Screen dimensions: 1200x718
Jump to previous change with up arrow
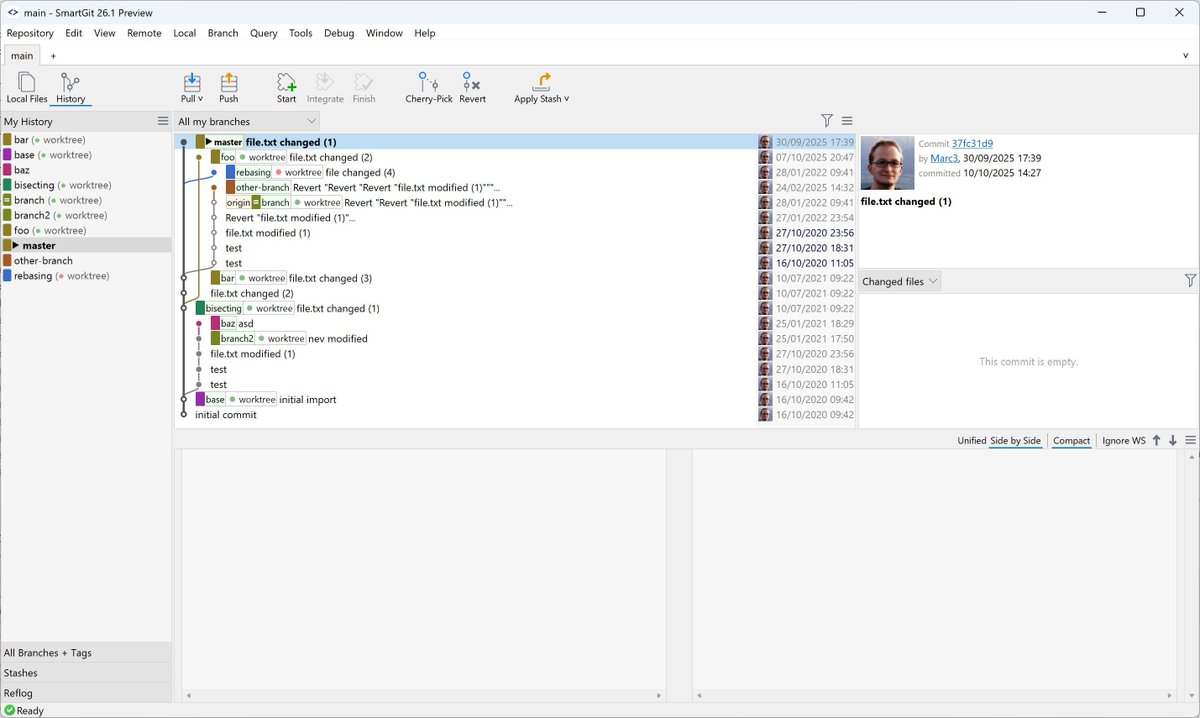click(x=1156, y=440)
